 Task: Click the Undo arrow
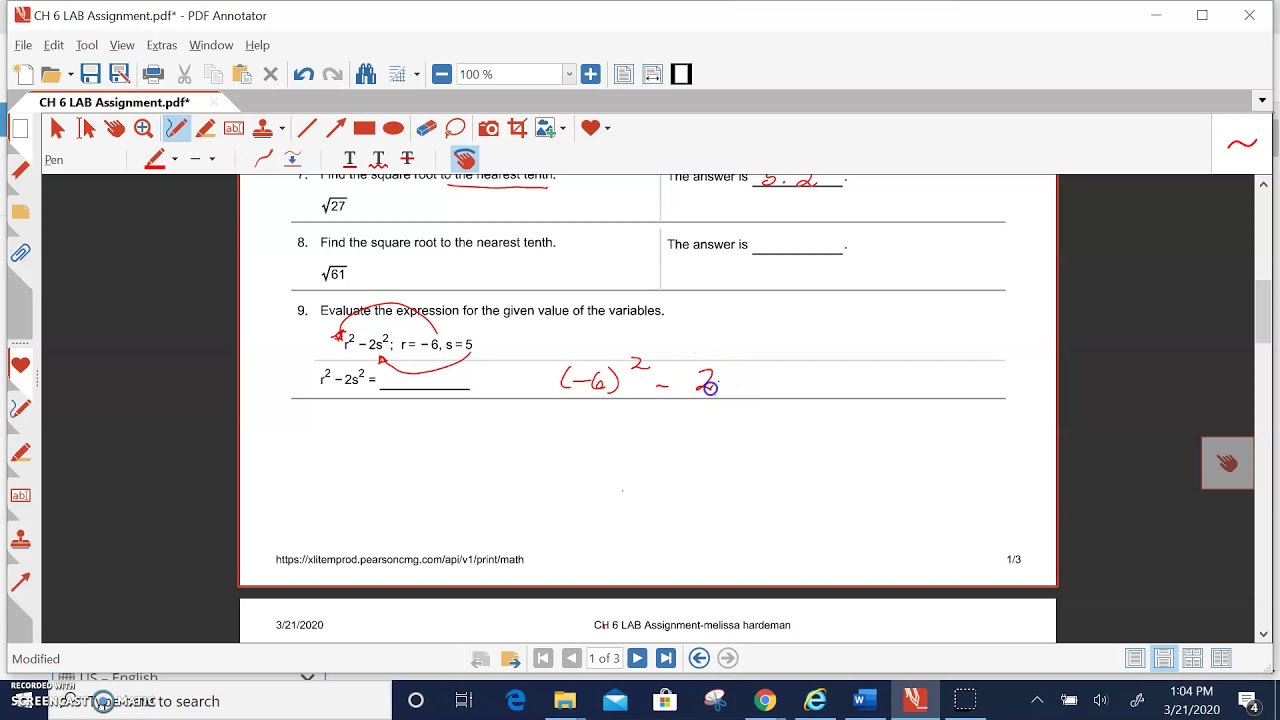tap(304, 74)
